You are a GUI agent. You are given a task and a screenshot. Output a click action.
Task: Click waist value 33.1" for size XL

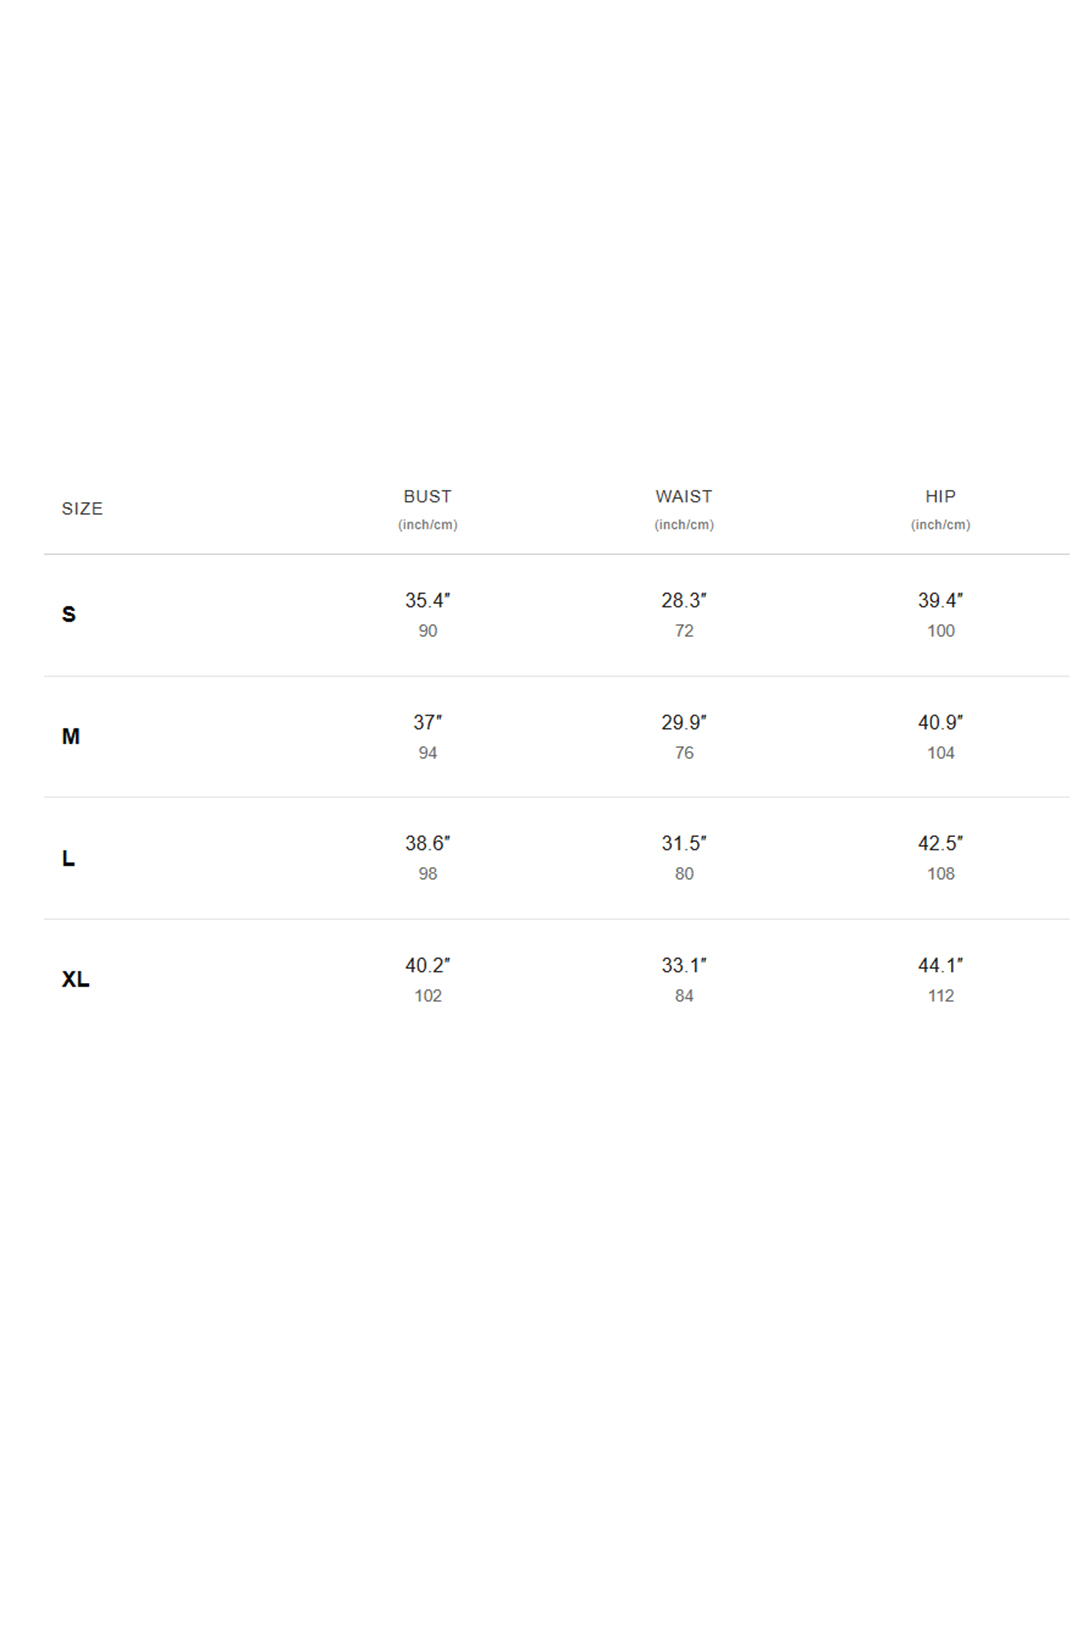coord(684,965)
